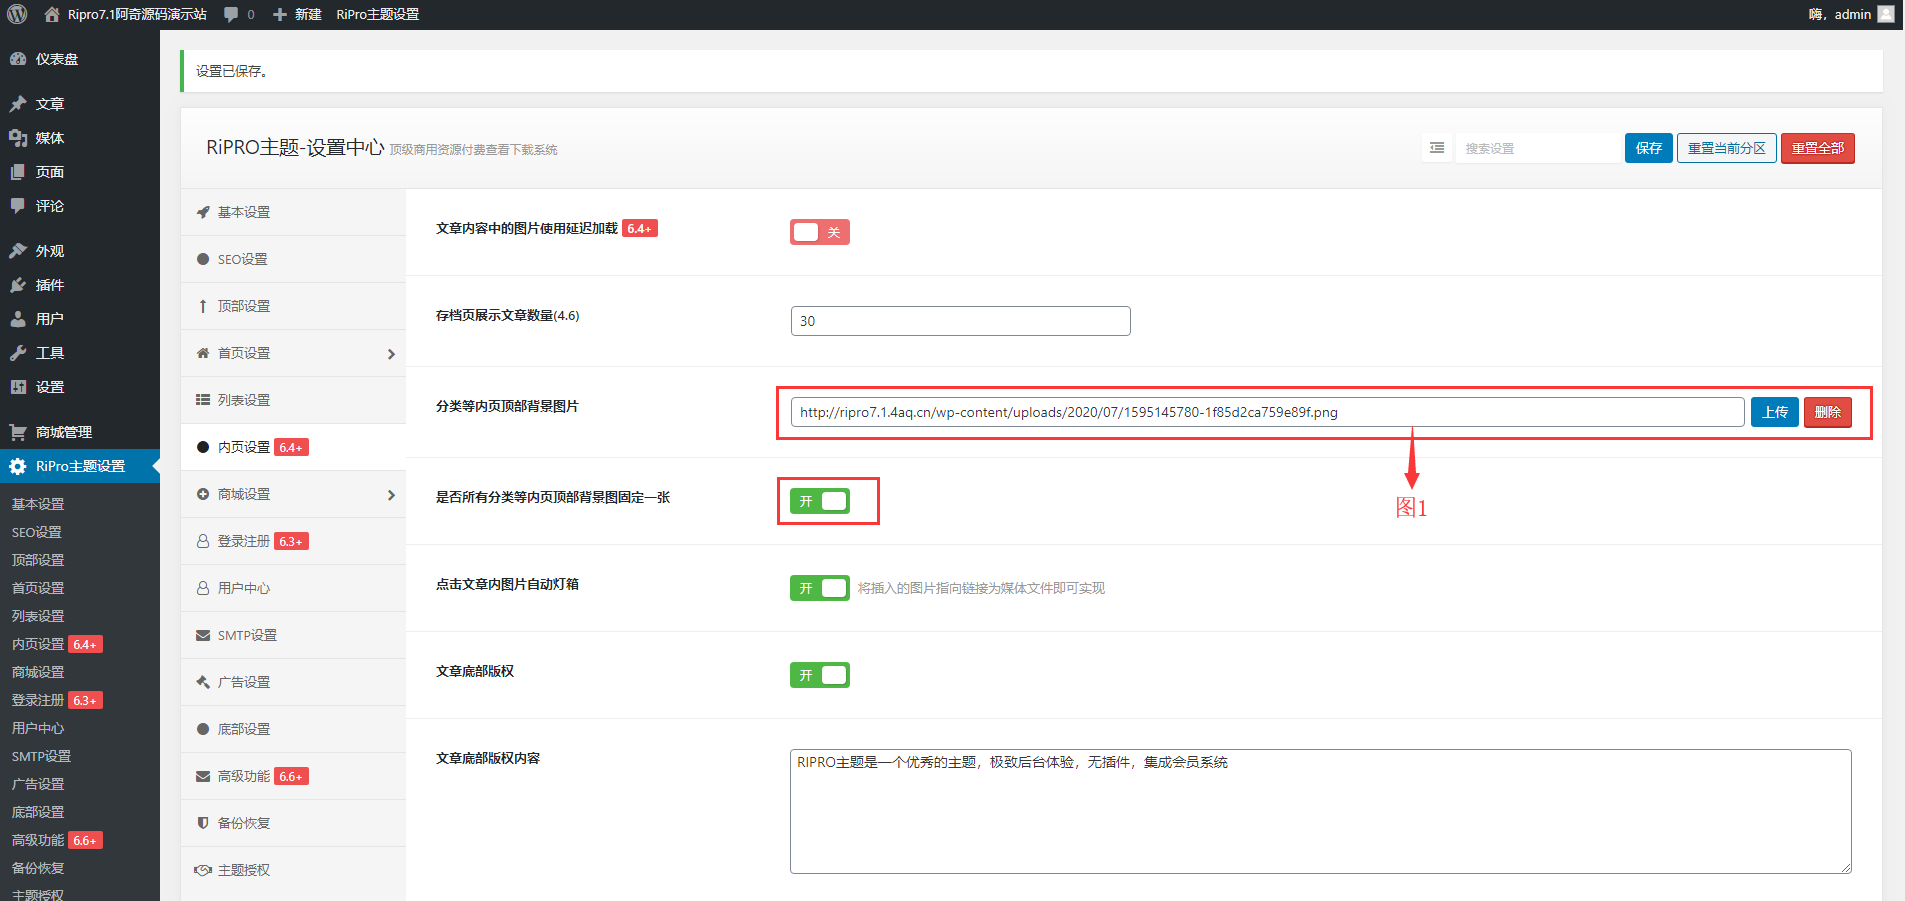Click the 文章 pushpin icon
The image size is (1905, 901).
pos(18,104)
